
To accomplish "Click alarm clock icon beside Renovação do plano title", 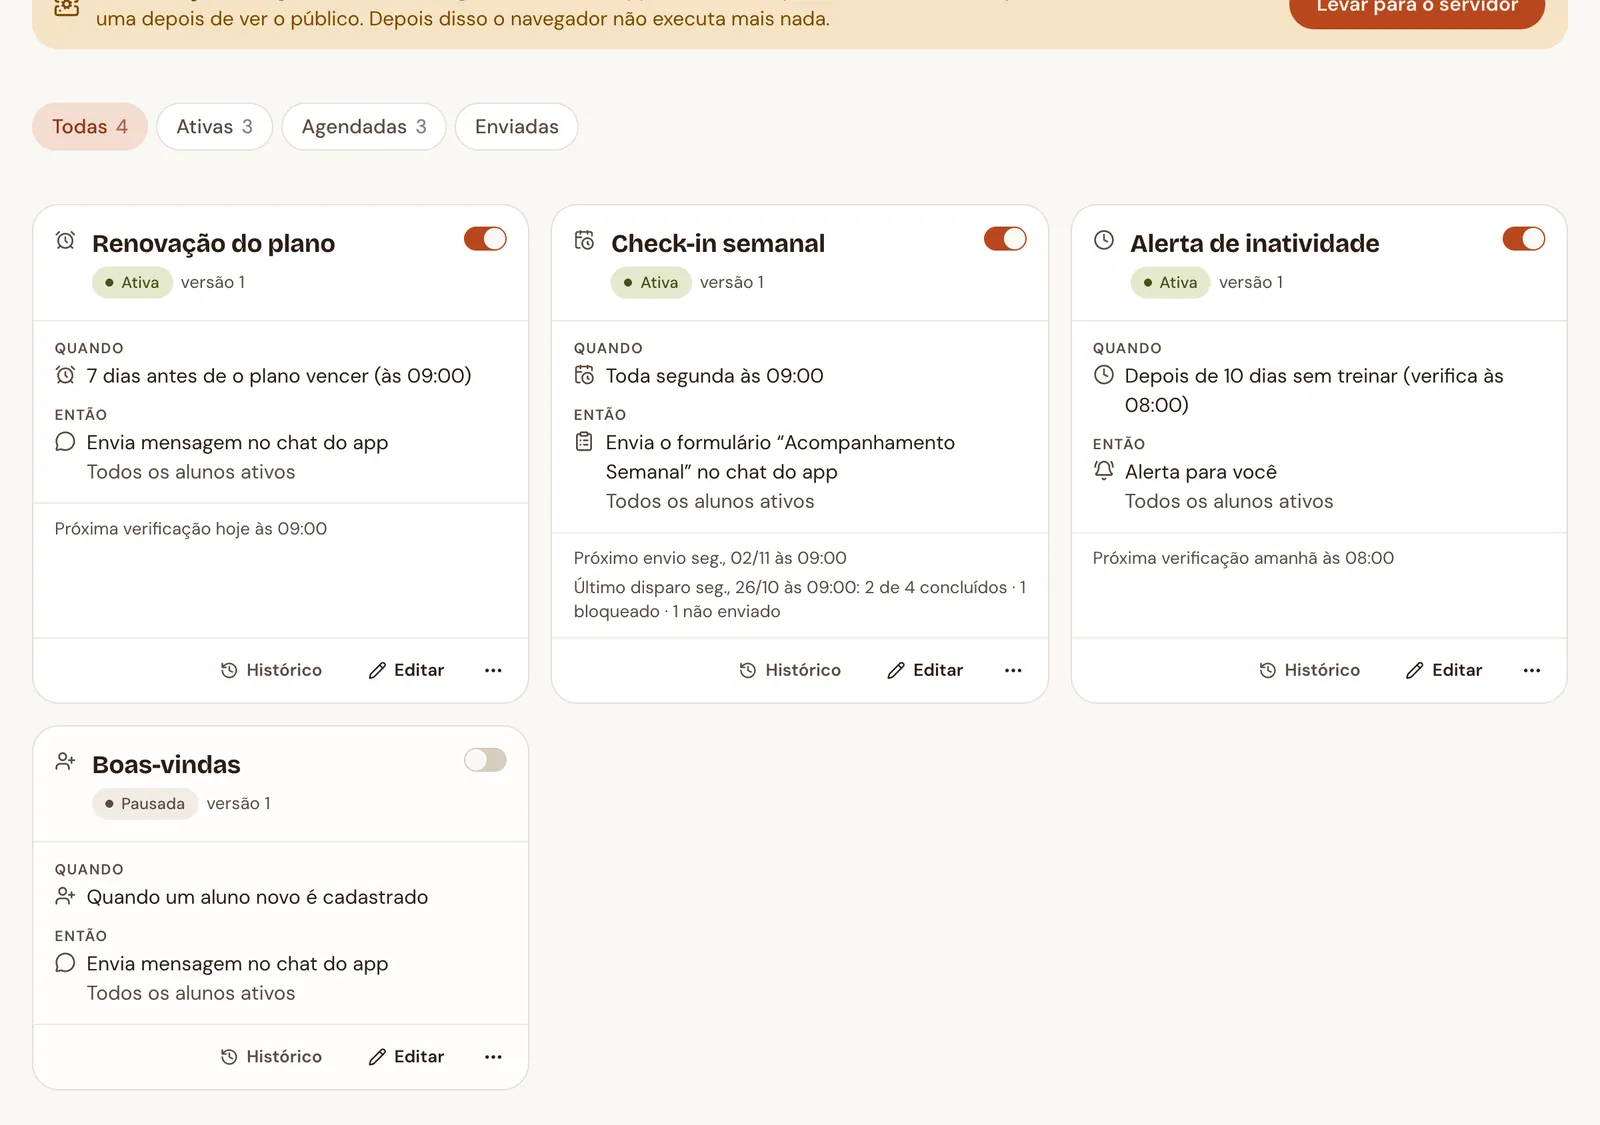I will pos(65,240).
